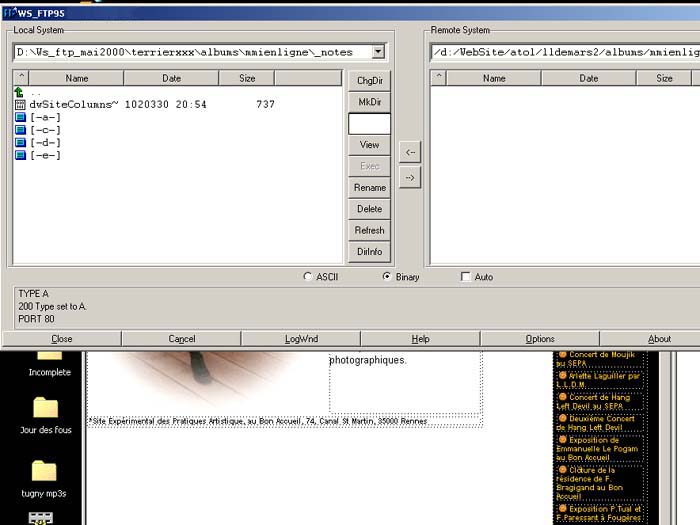The image size is (700, 525).
Task: Click the Site Expérimental des Pratiques Artistique footnote
Action: coord(258,421)
